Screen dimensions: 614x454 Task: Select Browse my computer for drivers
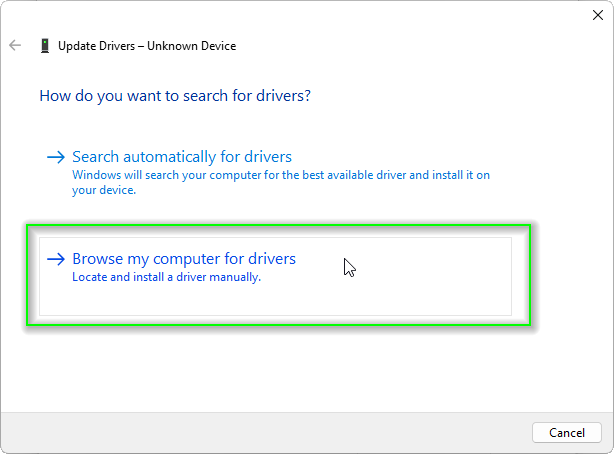click(183, 259)
